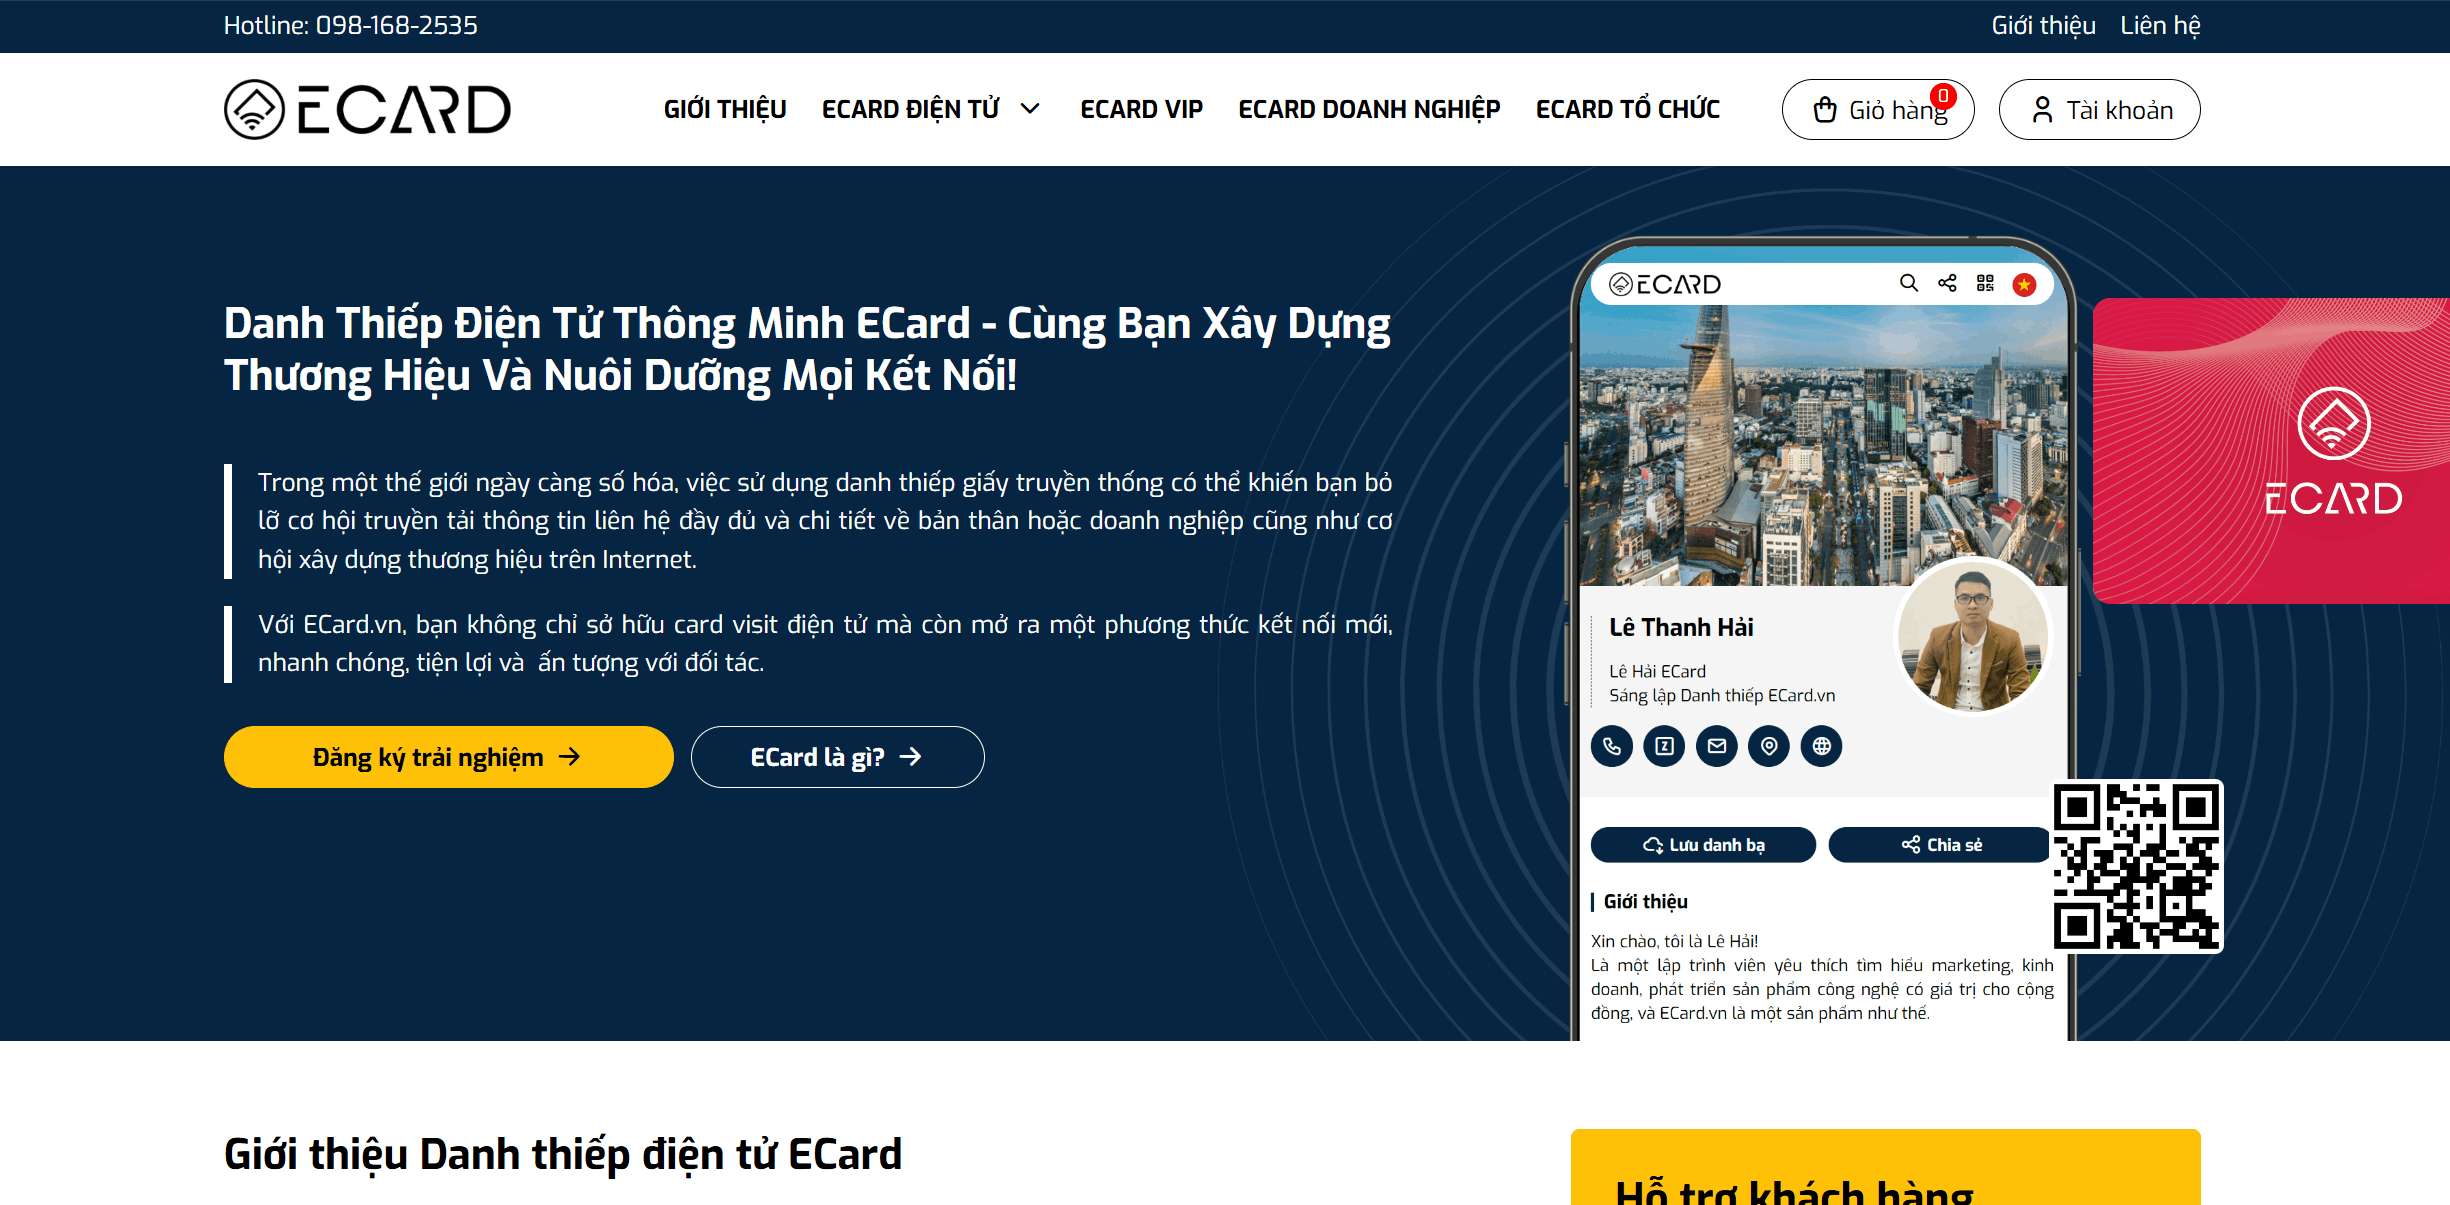Click ECard là gì? button
The height and width of the screenshot is (1205, 2450).
tap(837, 757)
